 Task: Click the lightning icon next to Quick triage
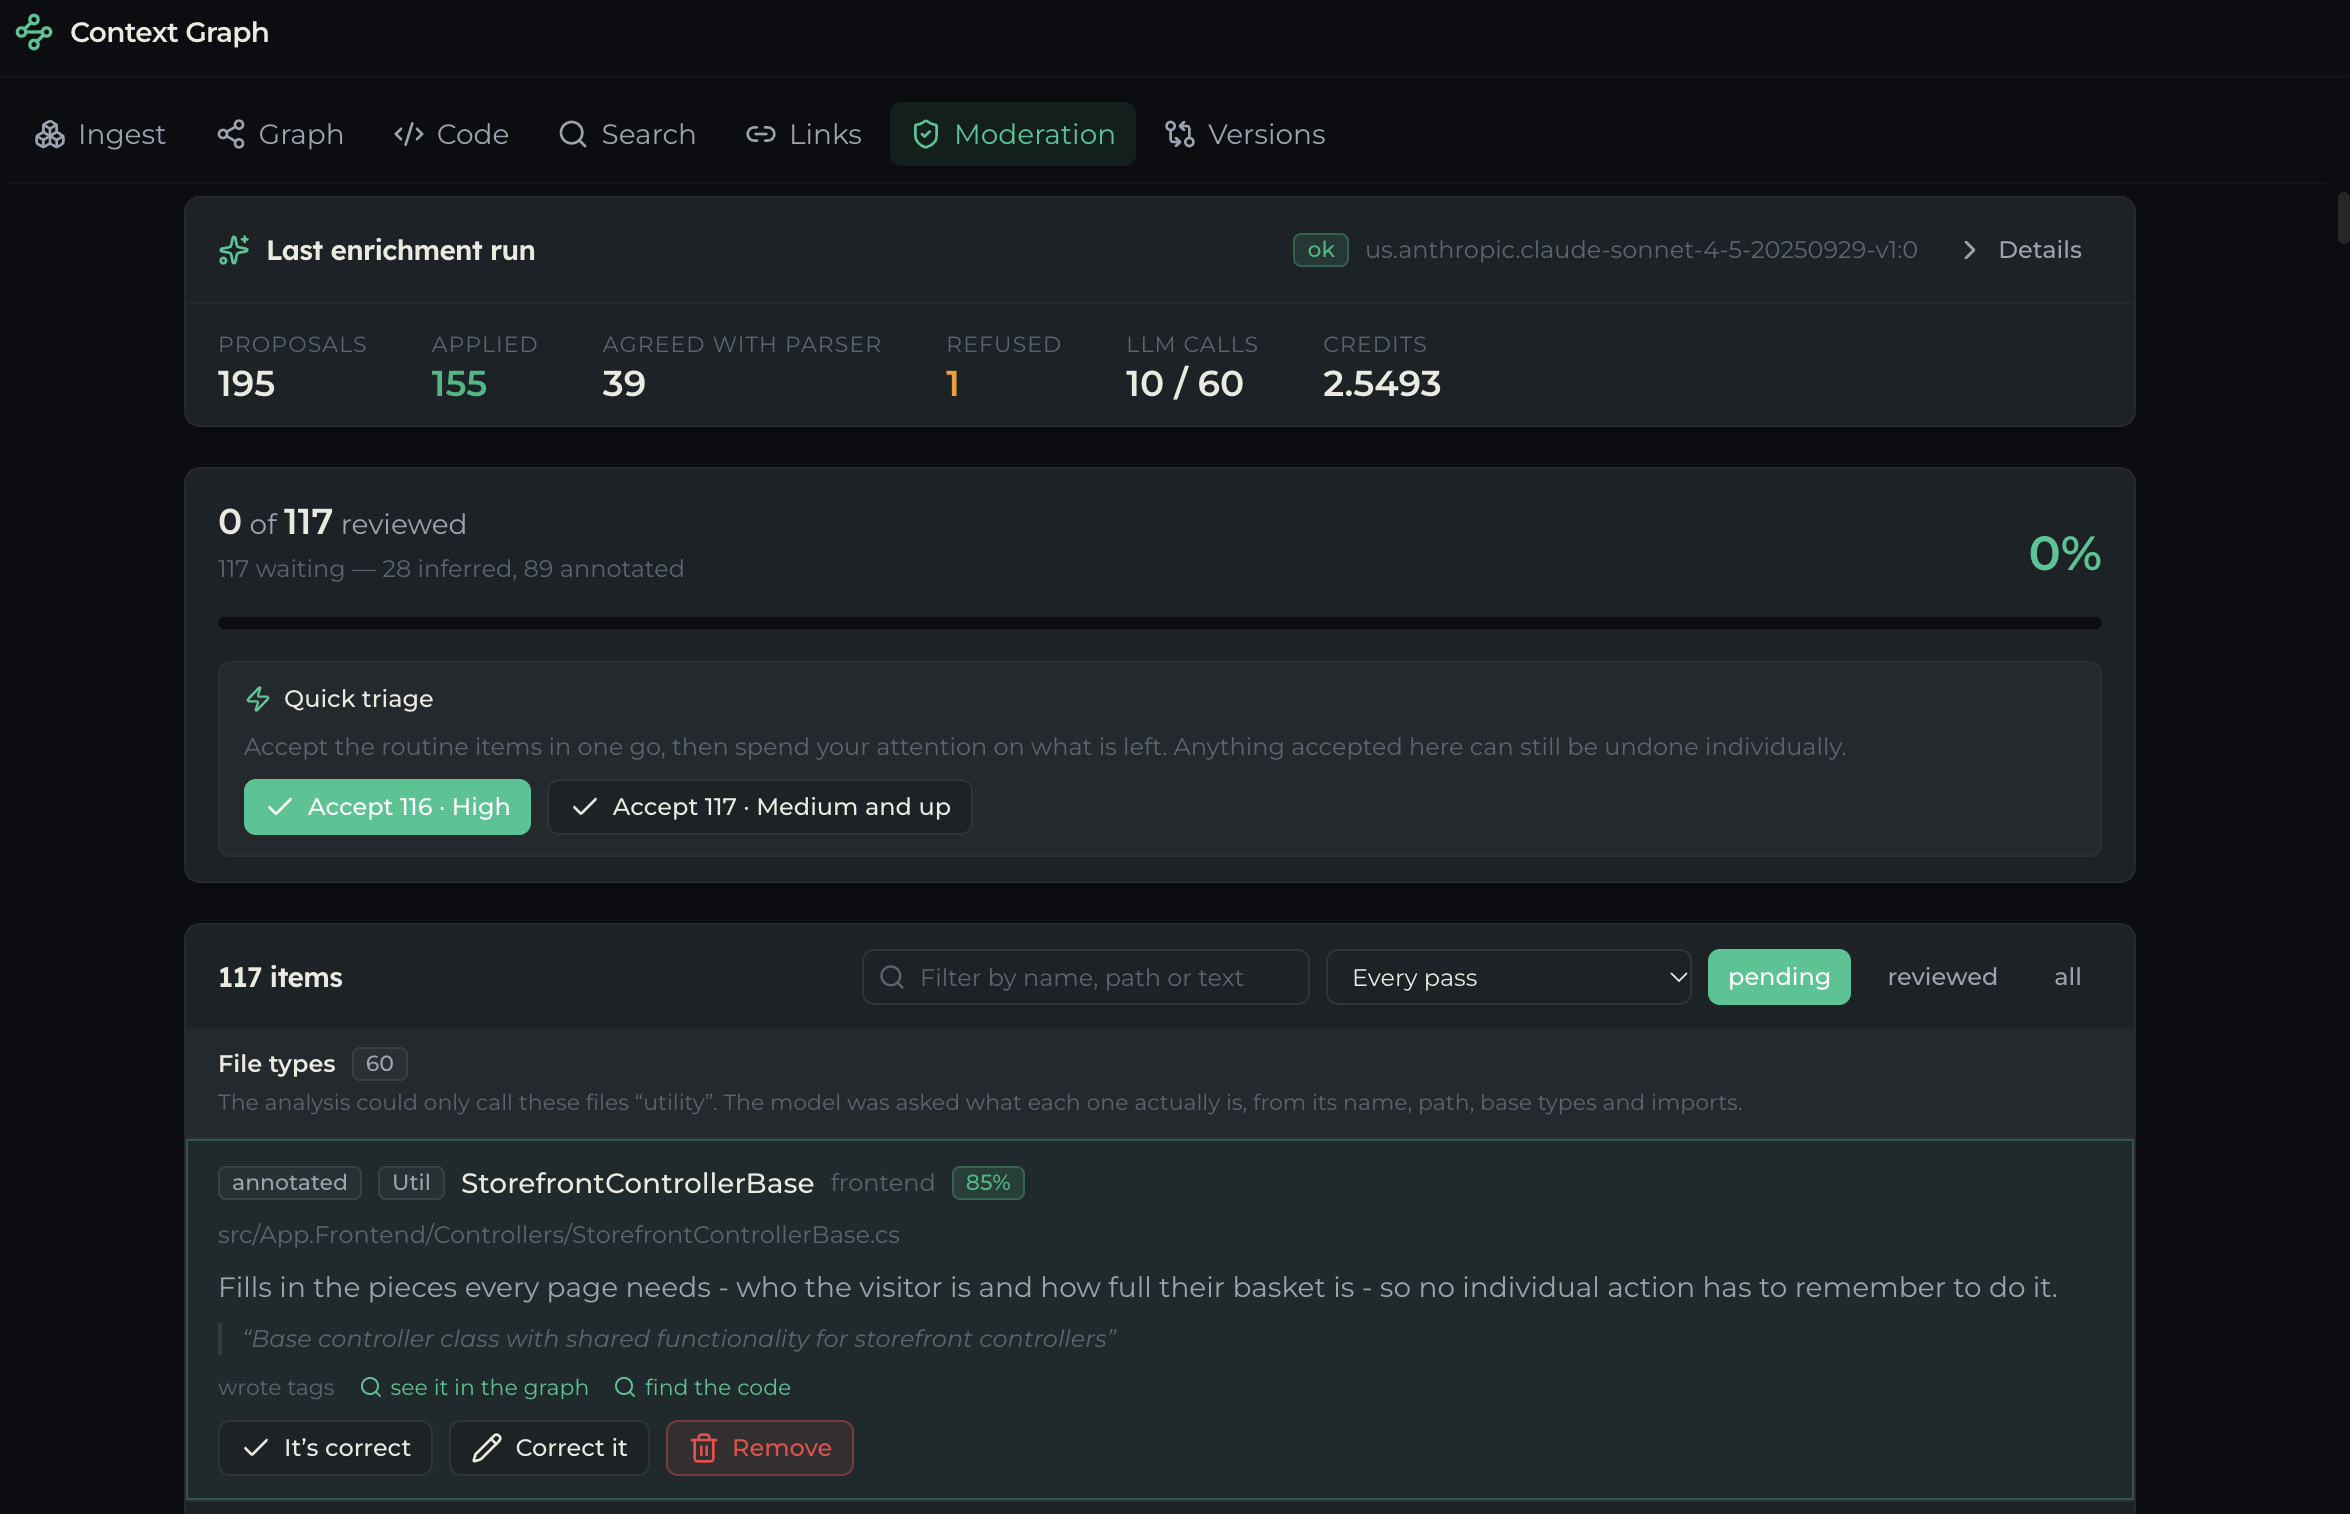point(258,699)
